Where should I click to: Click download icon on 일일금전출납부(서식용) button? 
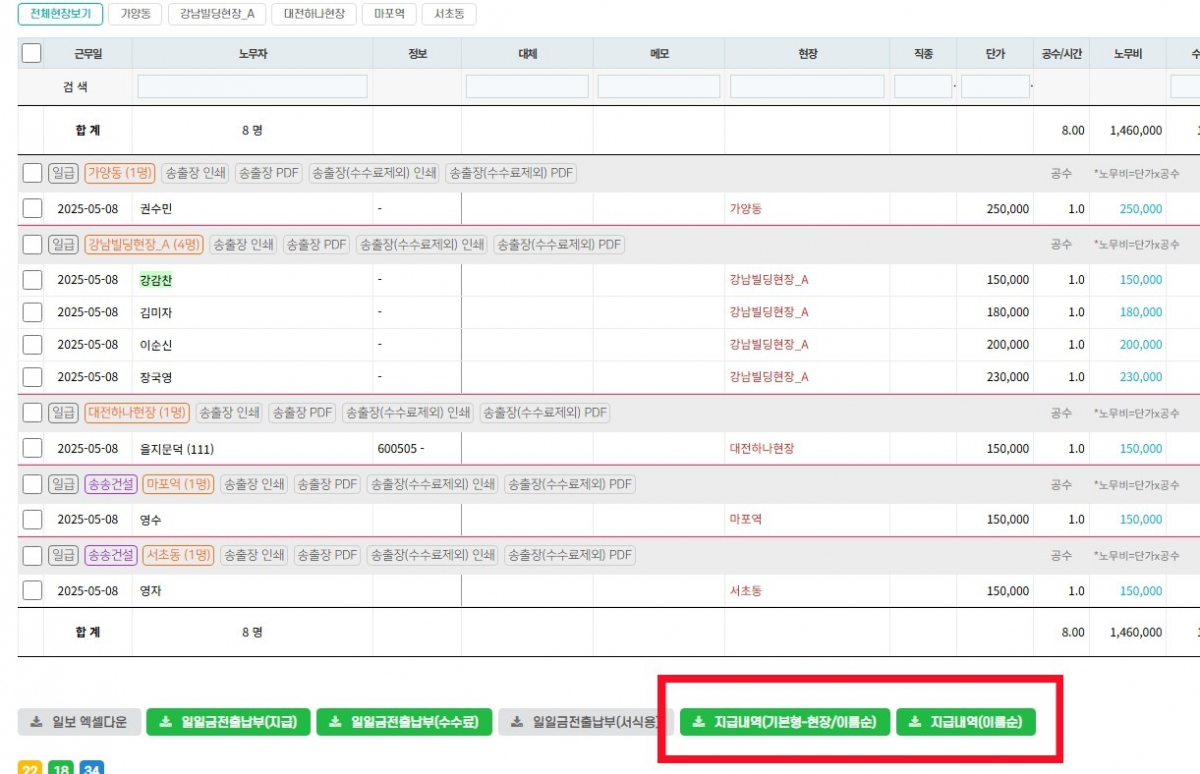(517, 723)
